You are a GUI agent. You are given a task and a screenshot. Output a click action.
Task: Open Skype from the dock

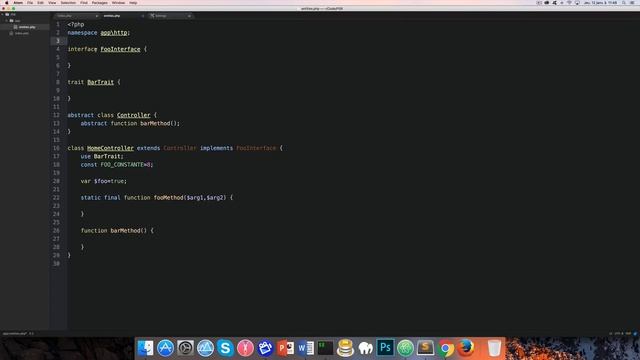(225, 348)
